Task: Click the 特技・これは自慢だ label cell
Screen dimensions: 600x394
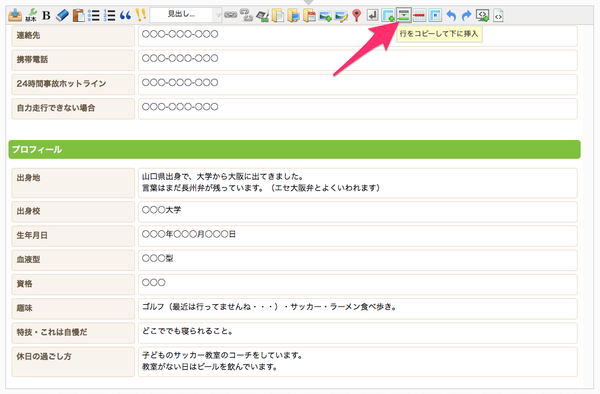Action: (73, 332)
